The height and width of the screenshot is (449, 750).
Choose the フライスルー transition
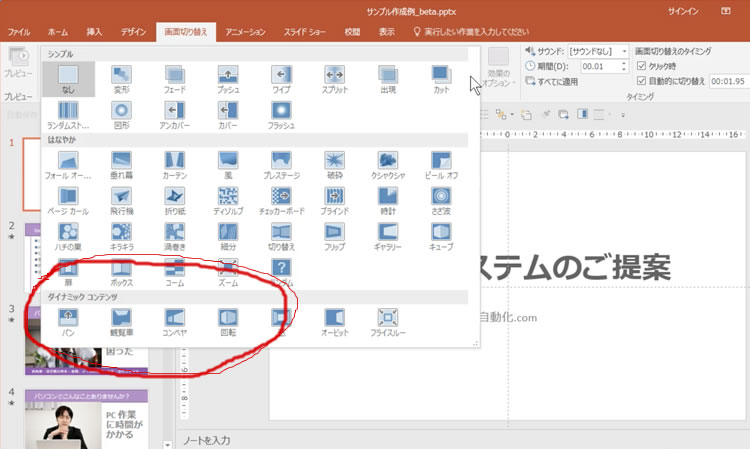click(x=388, y=323)
